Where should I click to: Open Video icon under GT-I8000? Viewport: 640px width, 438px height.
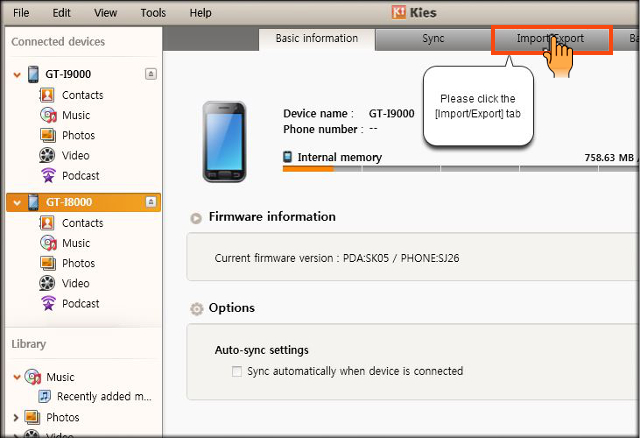pos(47,283)
